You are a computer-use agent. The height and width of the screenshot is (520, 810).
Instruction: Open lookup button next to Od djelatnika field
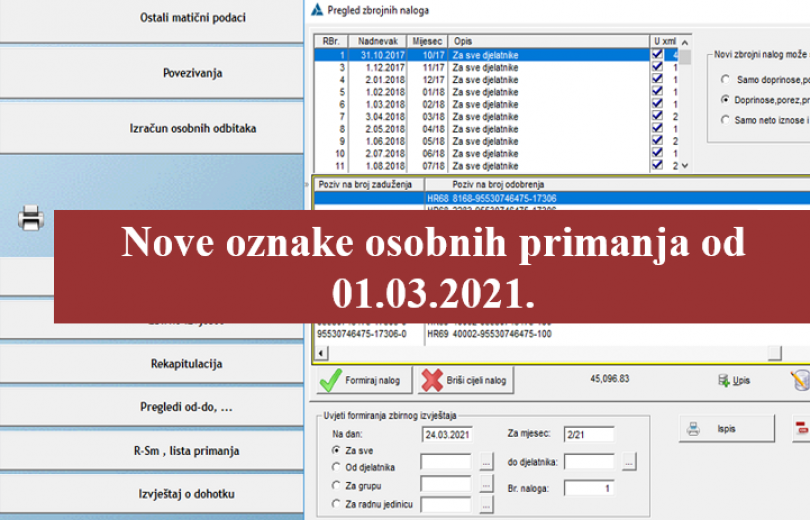click(x=486, y=462)
